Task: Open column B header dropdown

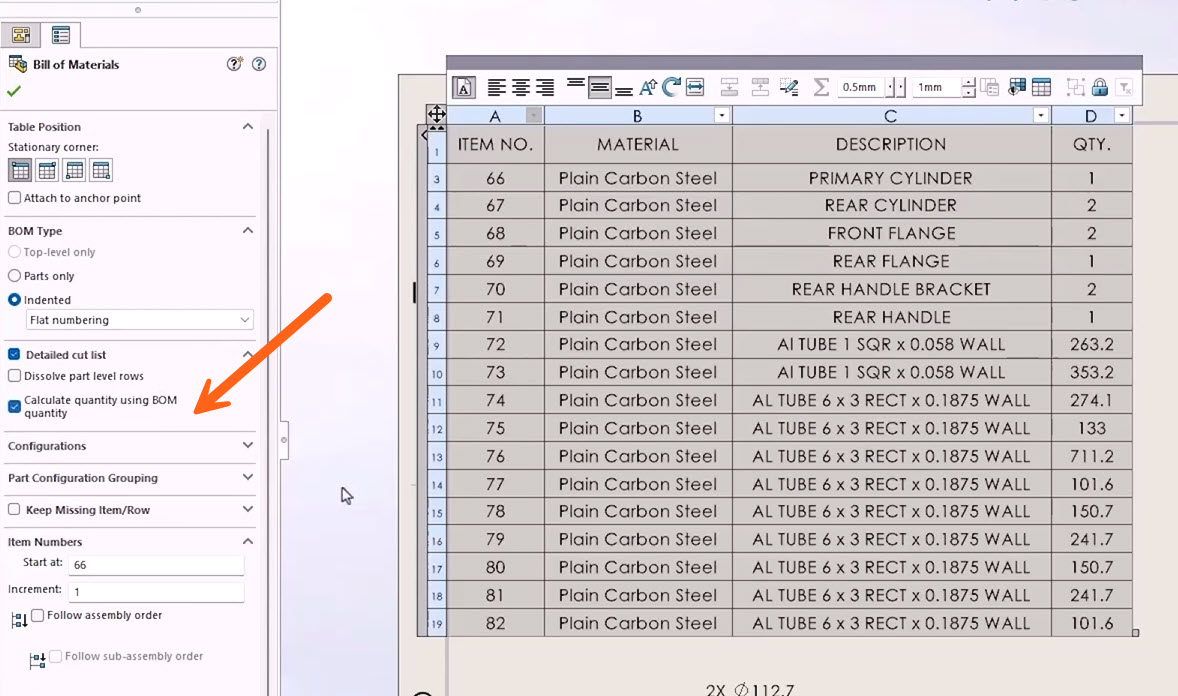Action: [722, 116]
